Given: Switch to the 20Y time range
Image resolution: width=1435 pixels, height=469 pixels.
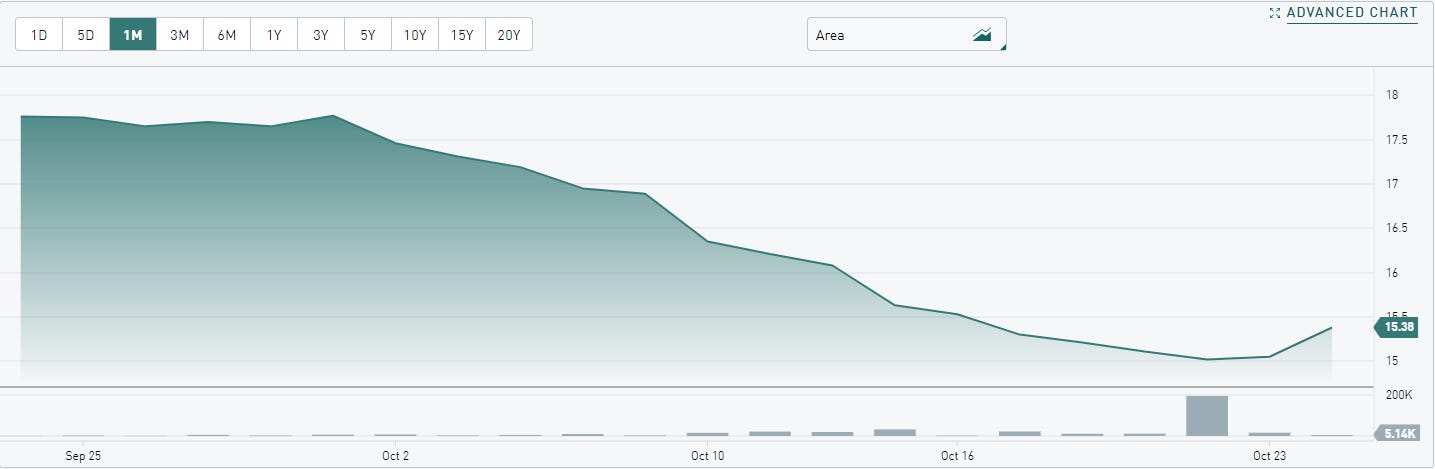Looking at the screenshot, I should (x=509, y=35).
